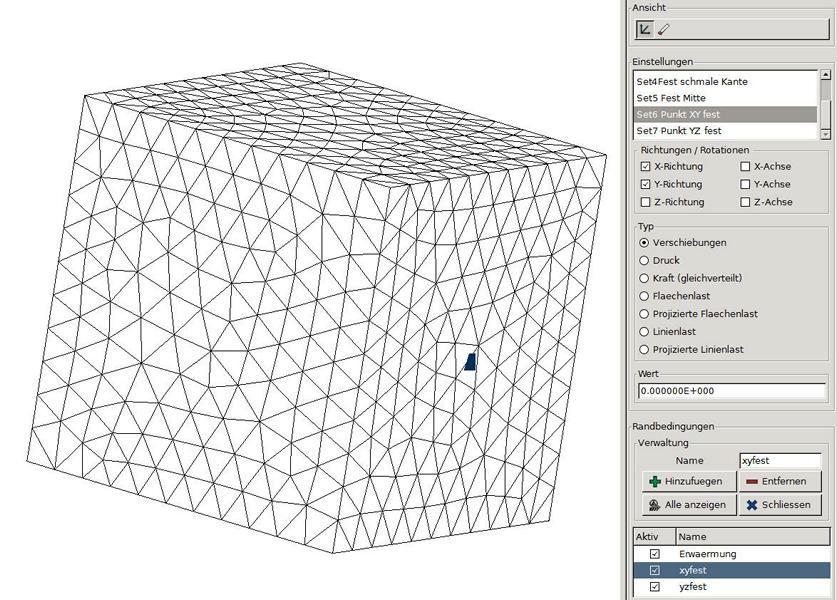Uncheck the X-Richtung checkbox
The image size is (837, 600).
[x=645, y=167]
